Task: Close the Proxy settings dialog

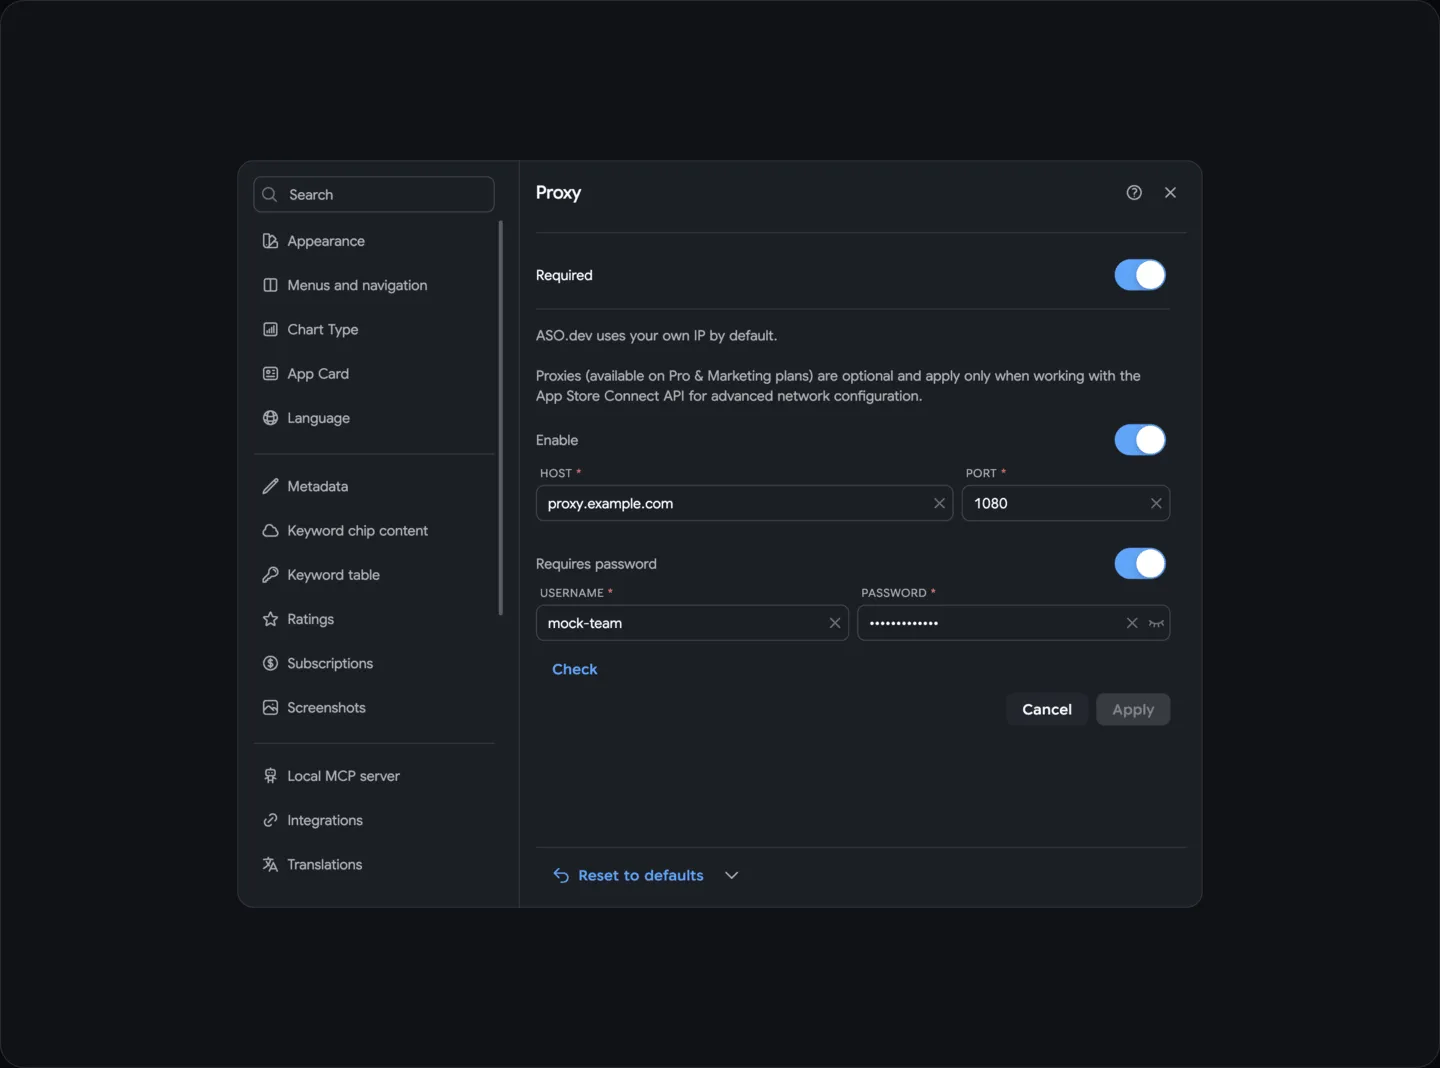Action: click(x=1170, y=193)
